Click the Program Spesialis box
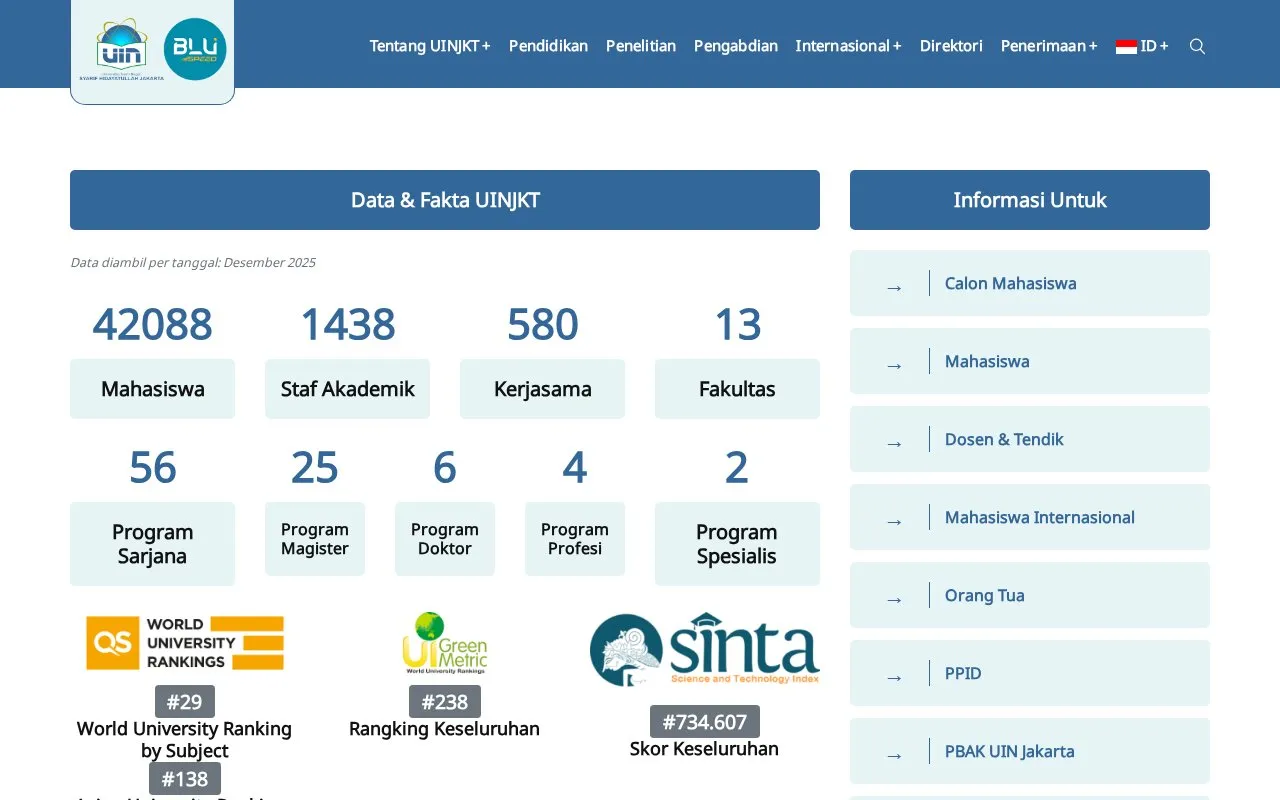This screenshot has height=800, width=1280. pos(737,544)
